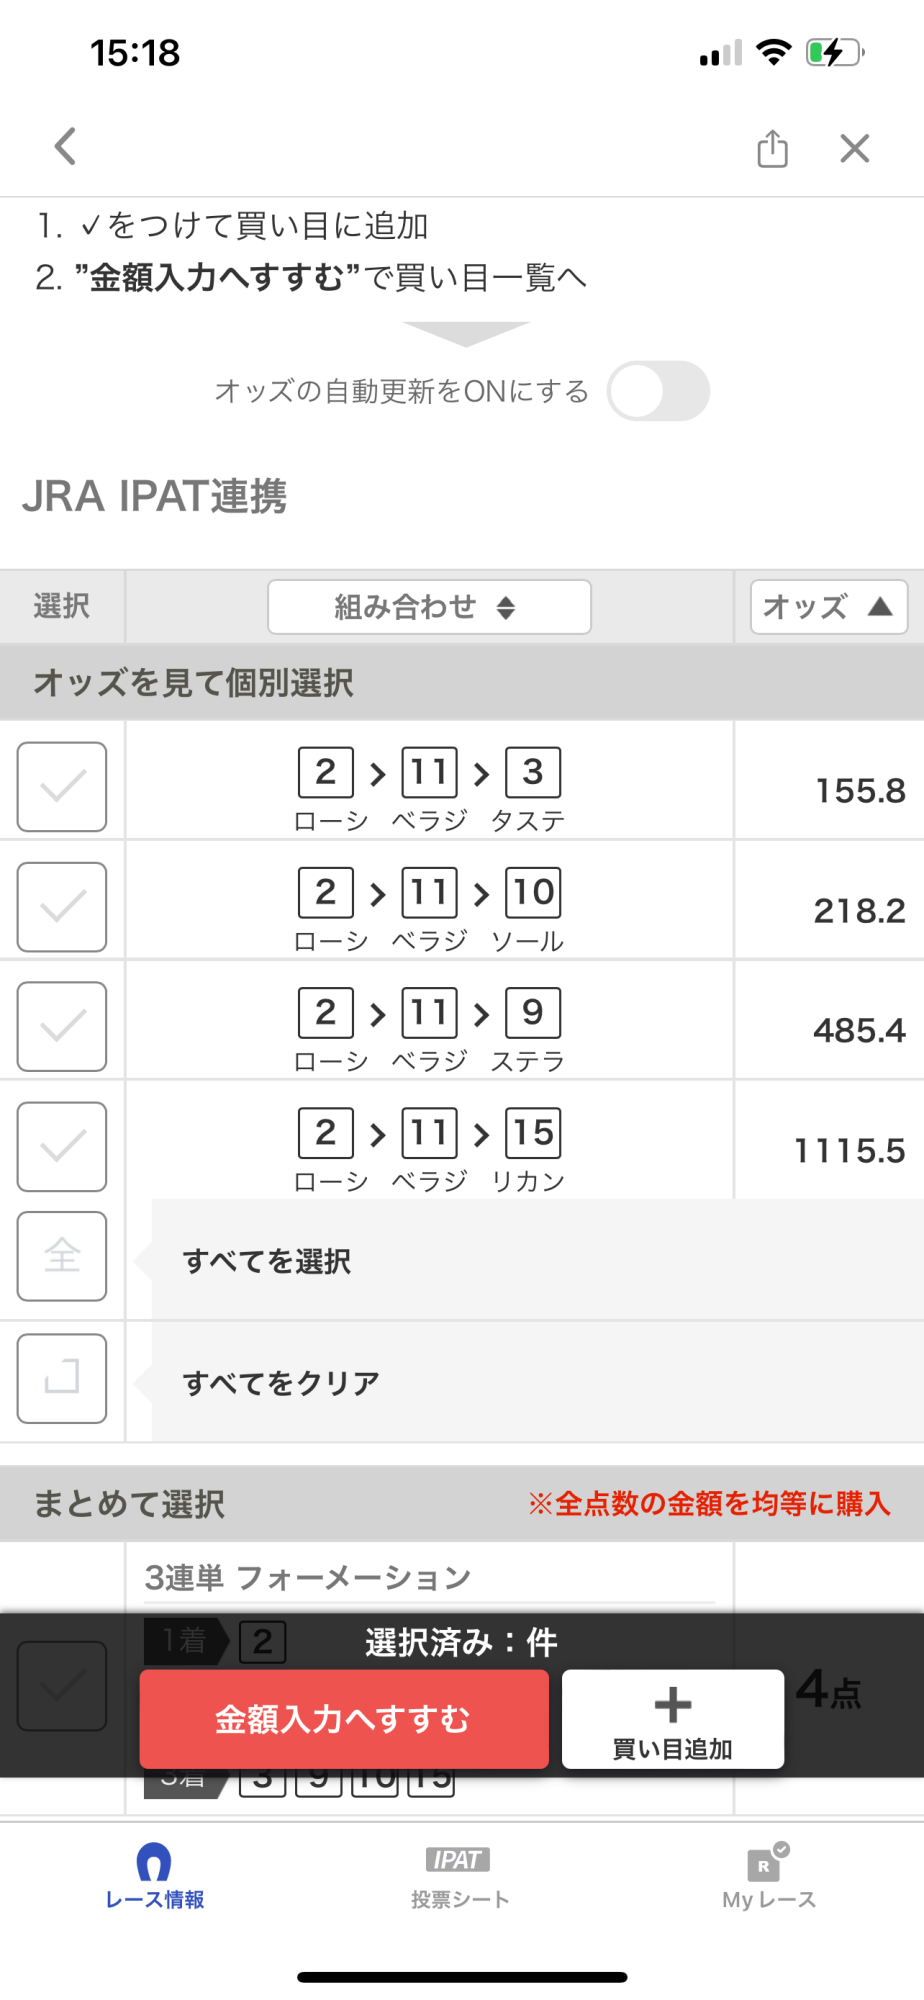Tap the back arrow icon
The height and width of the screenshot is (2000, 924).
[66, 147]
